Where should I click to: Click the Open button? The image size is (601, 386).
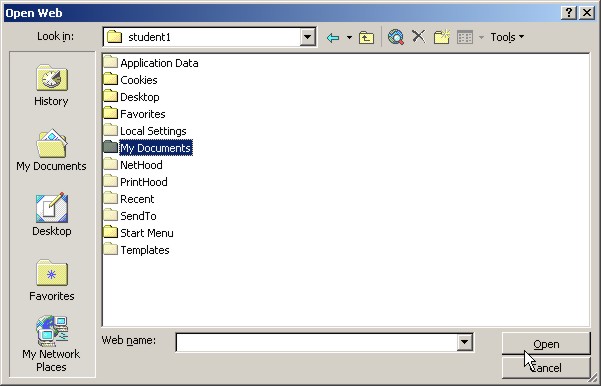pyautogui.click(x=546, y=343)
